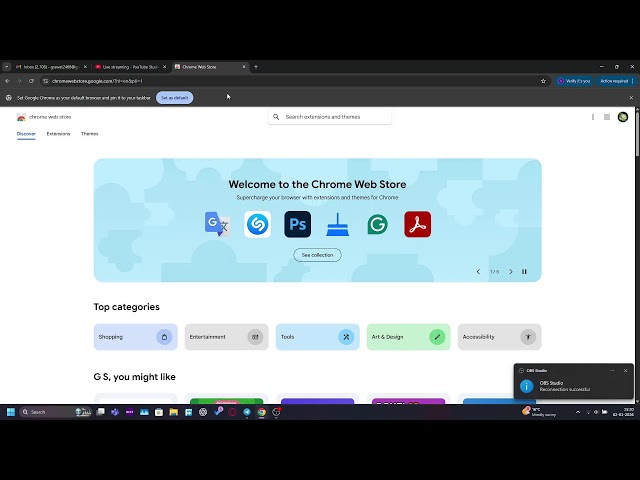Switch to the Extensions tab
640x480 pixels.
(x=58, y=134)
